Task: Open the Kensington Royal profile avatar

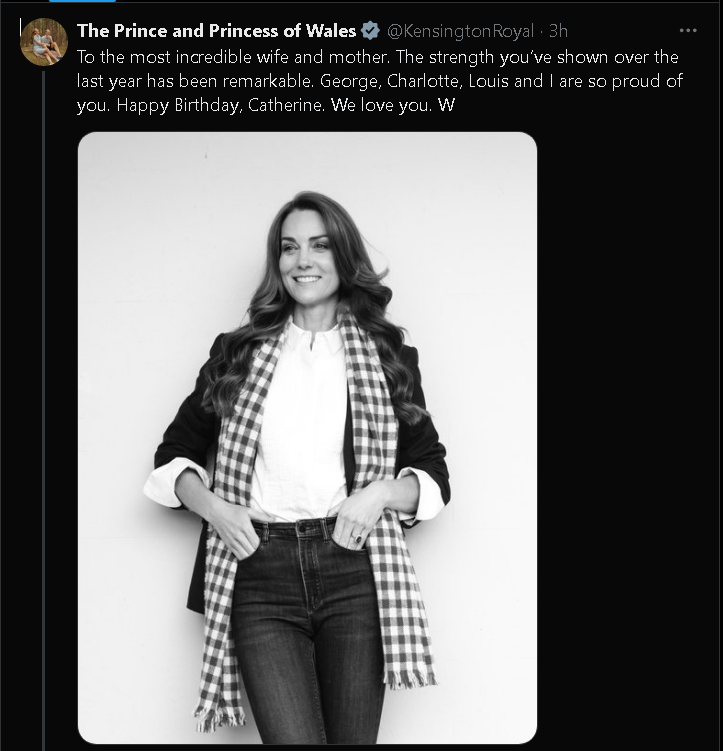Action: (44, 41)
